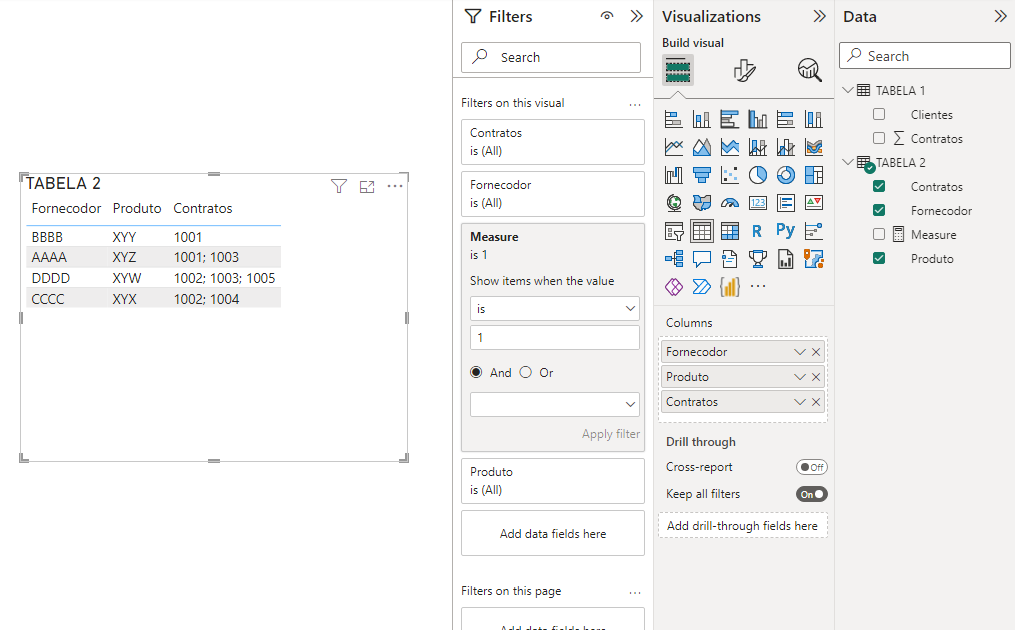
Task: Click Apply filter button
Action: point(610,434)
